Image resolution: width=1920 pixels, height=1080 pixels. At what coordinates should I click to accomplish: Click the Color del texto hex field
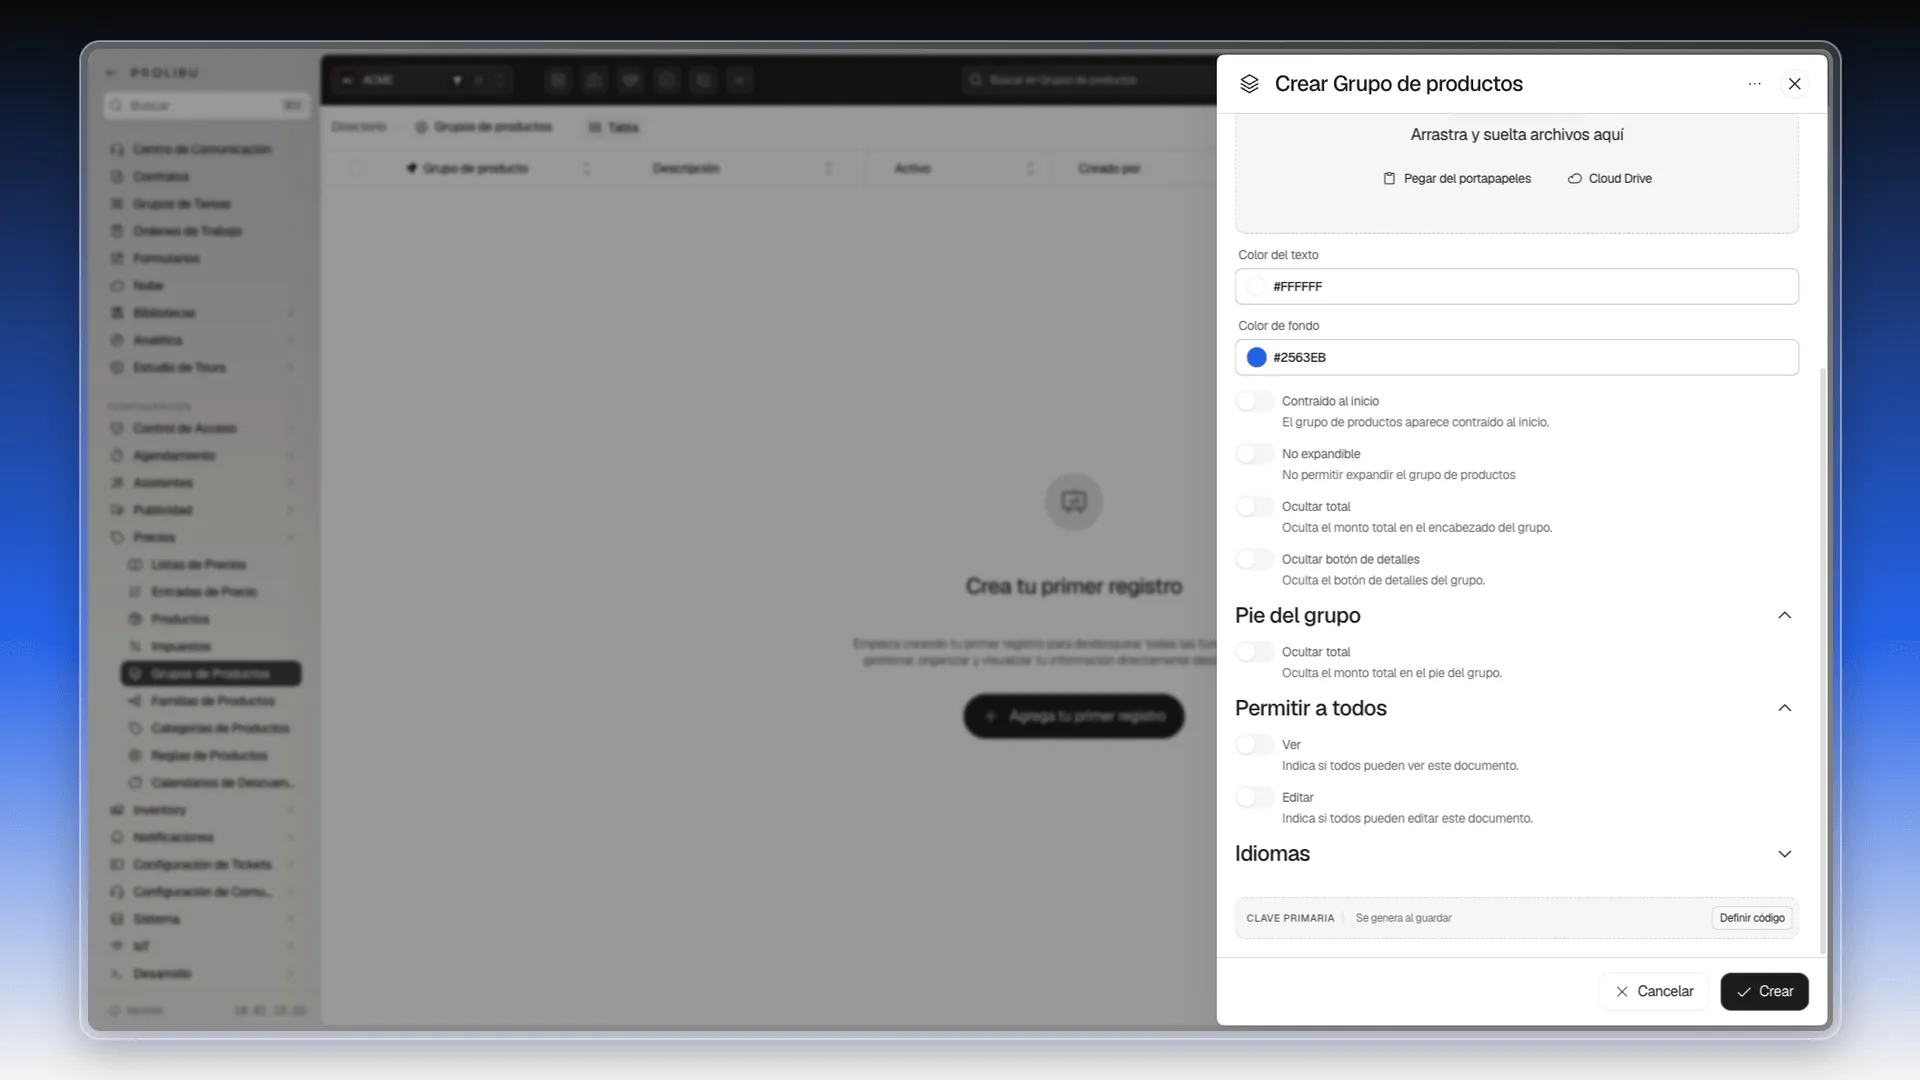coord(1516,286)
